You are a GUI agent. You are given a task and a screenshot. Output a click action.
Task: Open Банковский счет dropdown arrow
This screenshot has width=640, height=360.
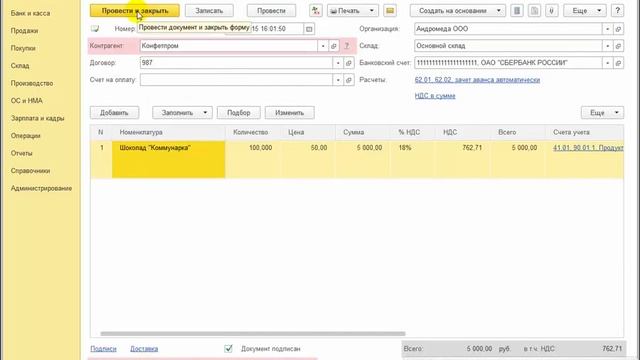[607, 63]
